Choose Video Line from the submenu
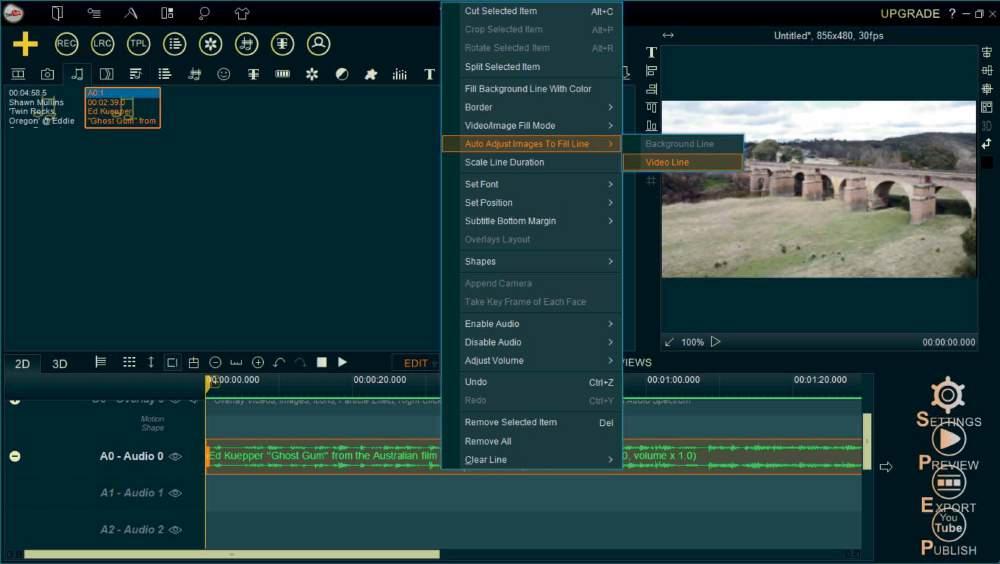This screenshot has width=1000, height=564. click(667, 162)
